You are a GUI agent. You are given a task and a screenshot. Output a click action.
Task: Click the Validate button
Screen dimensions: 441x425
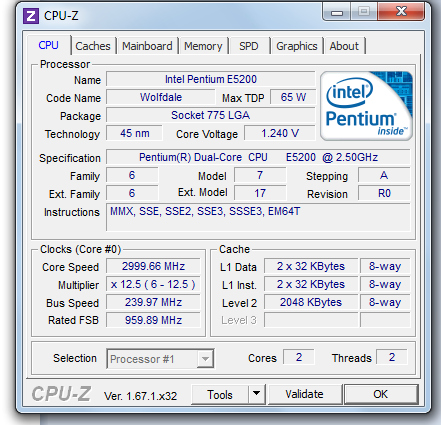[304, 394]
